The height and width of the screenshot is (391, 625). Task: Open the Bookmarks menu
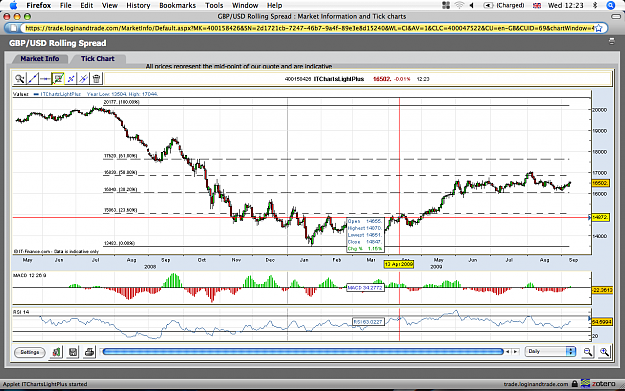tap(177, 5)
